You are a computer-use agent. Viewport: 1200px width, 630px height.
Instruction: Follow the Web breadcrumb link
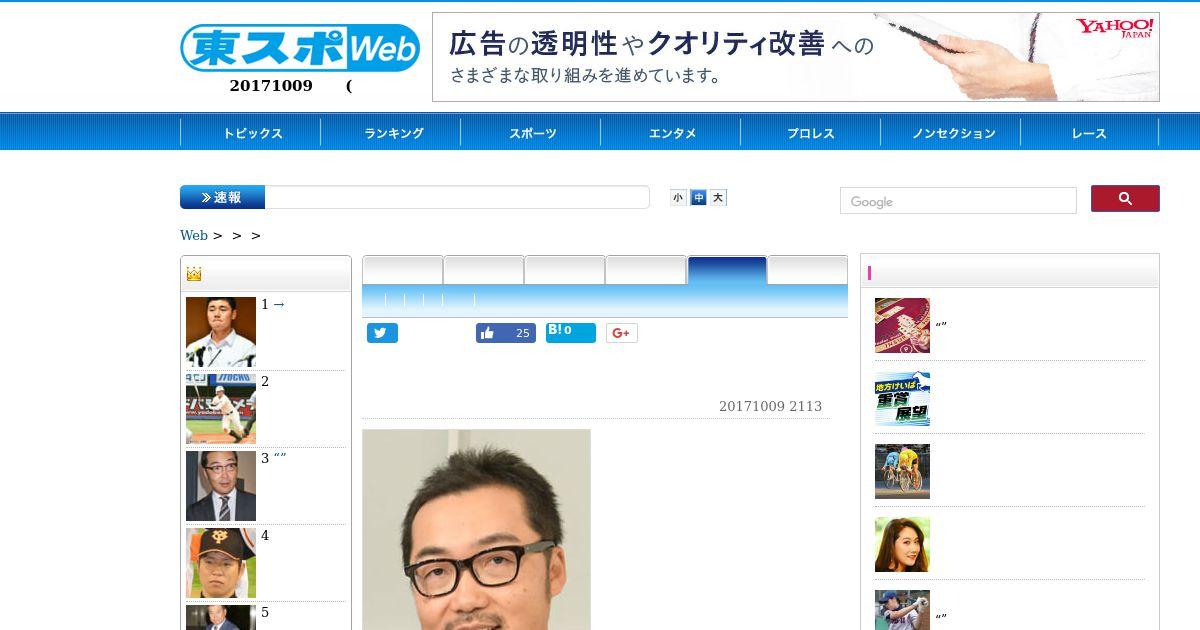coord(194,235)
